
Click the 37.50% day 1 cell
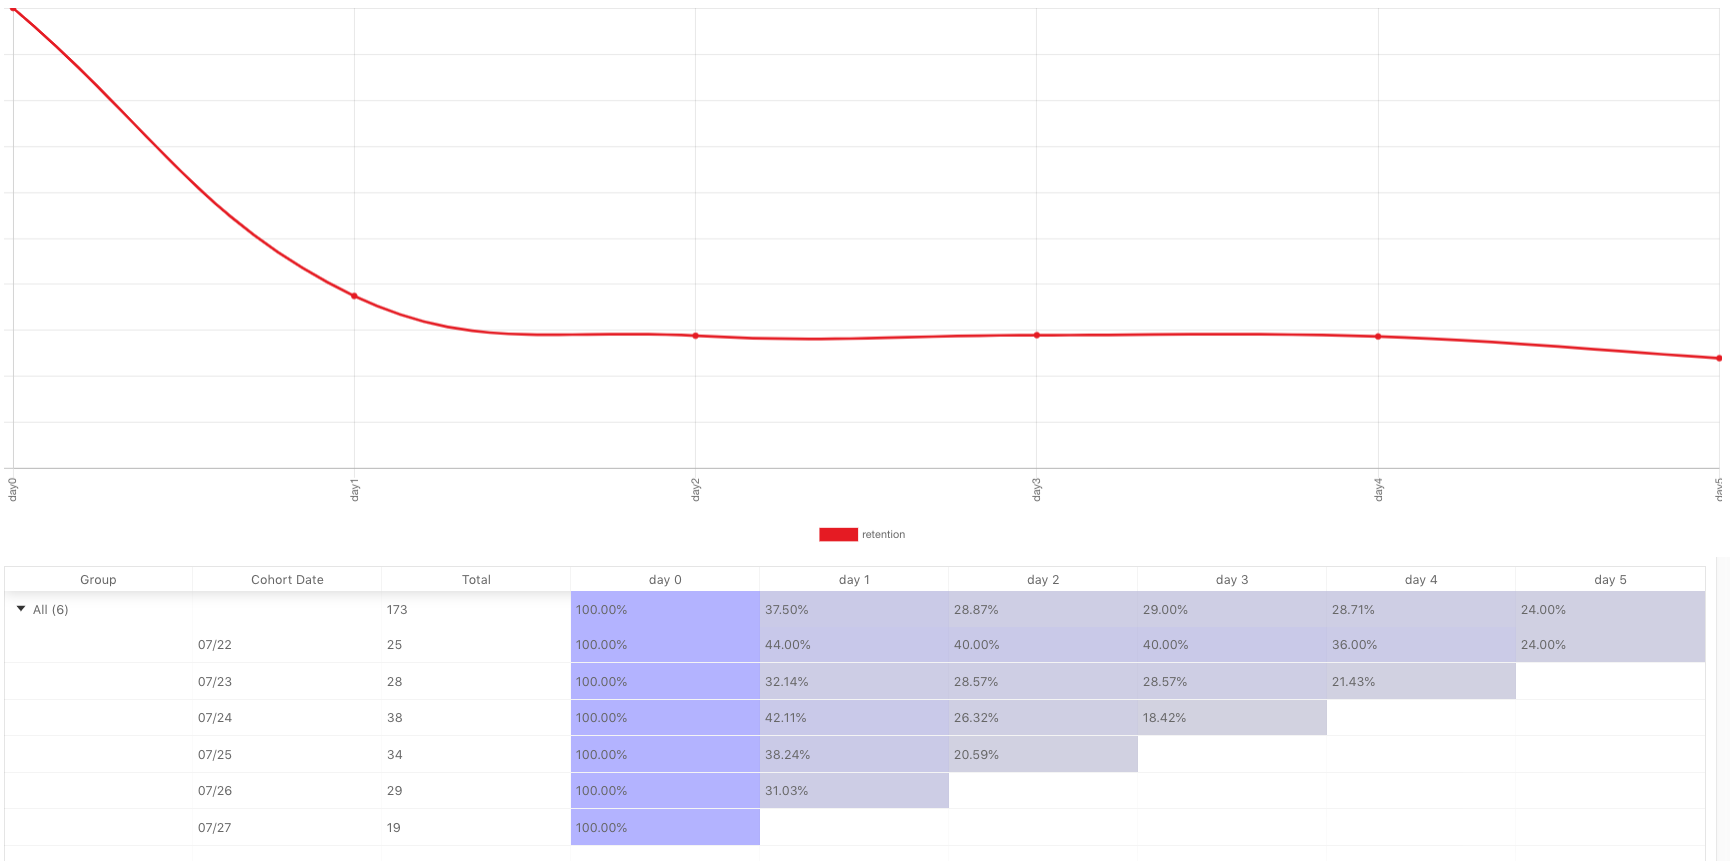(854, 610)
